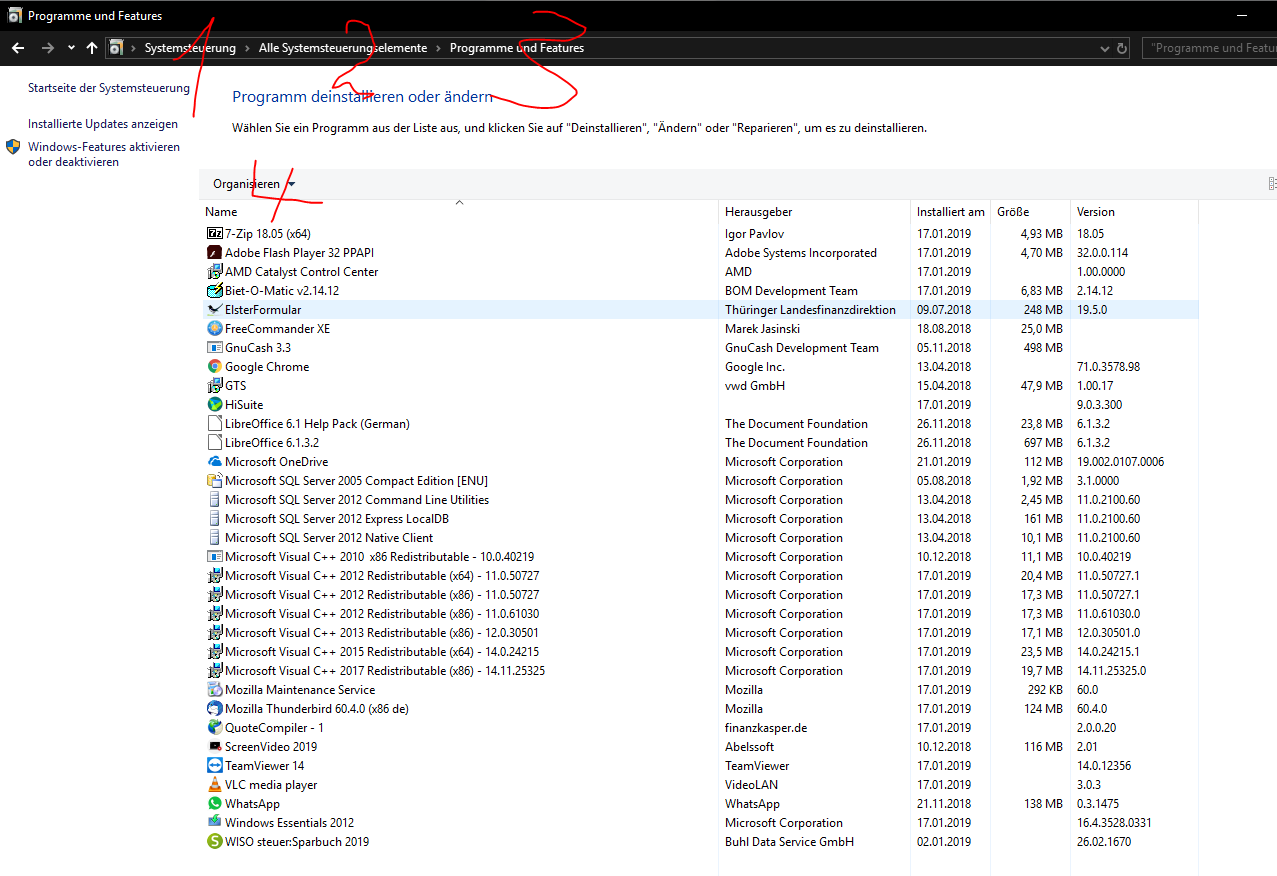Select Visual C++ 2012 Redistributable (x64) 11.0.50727

pyautogui.click(x=700, y=576)
